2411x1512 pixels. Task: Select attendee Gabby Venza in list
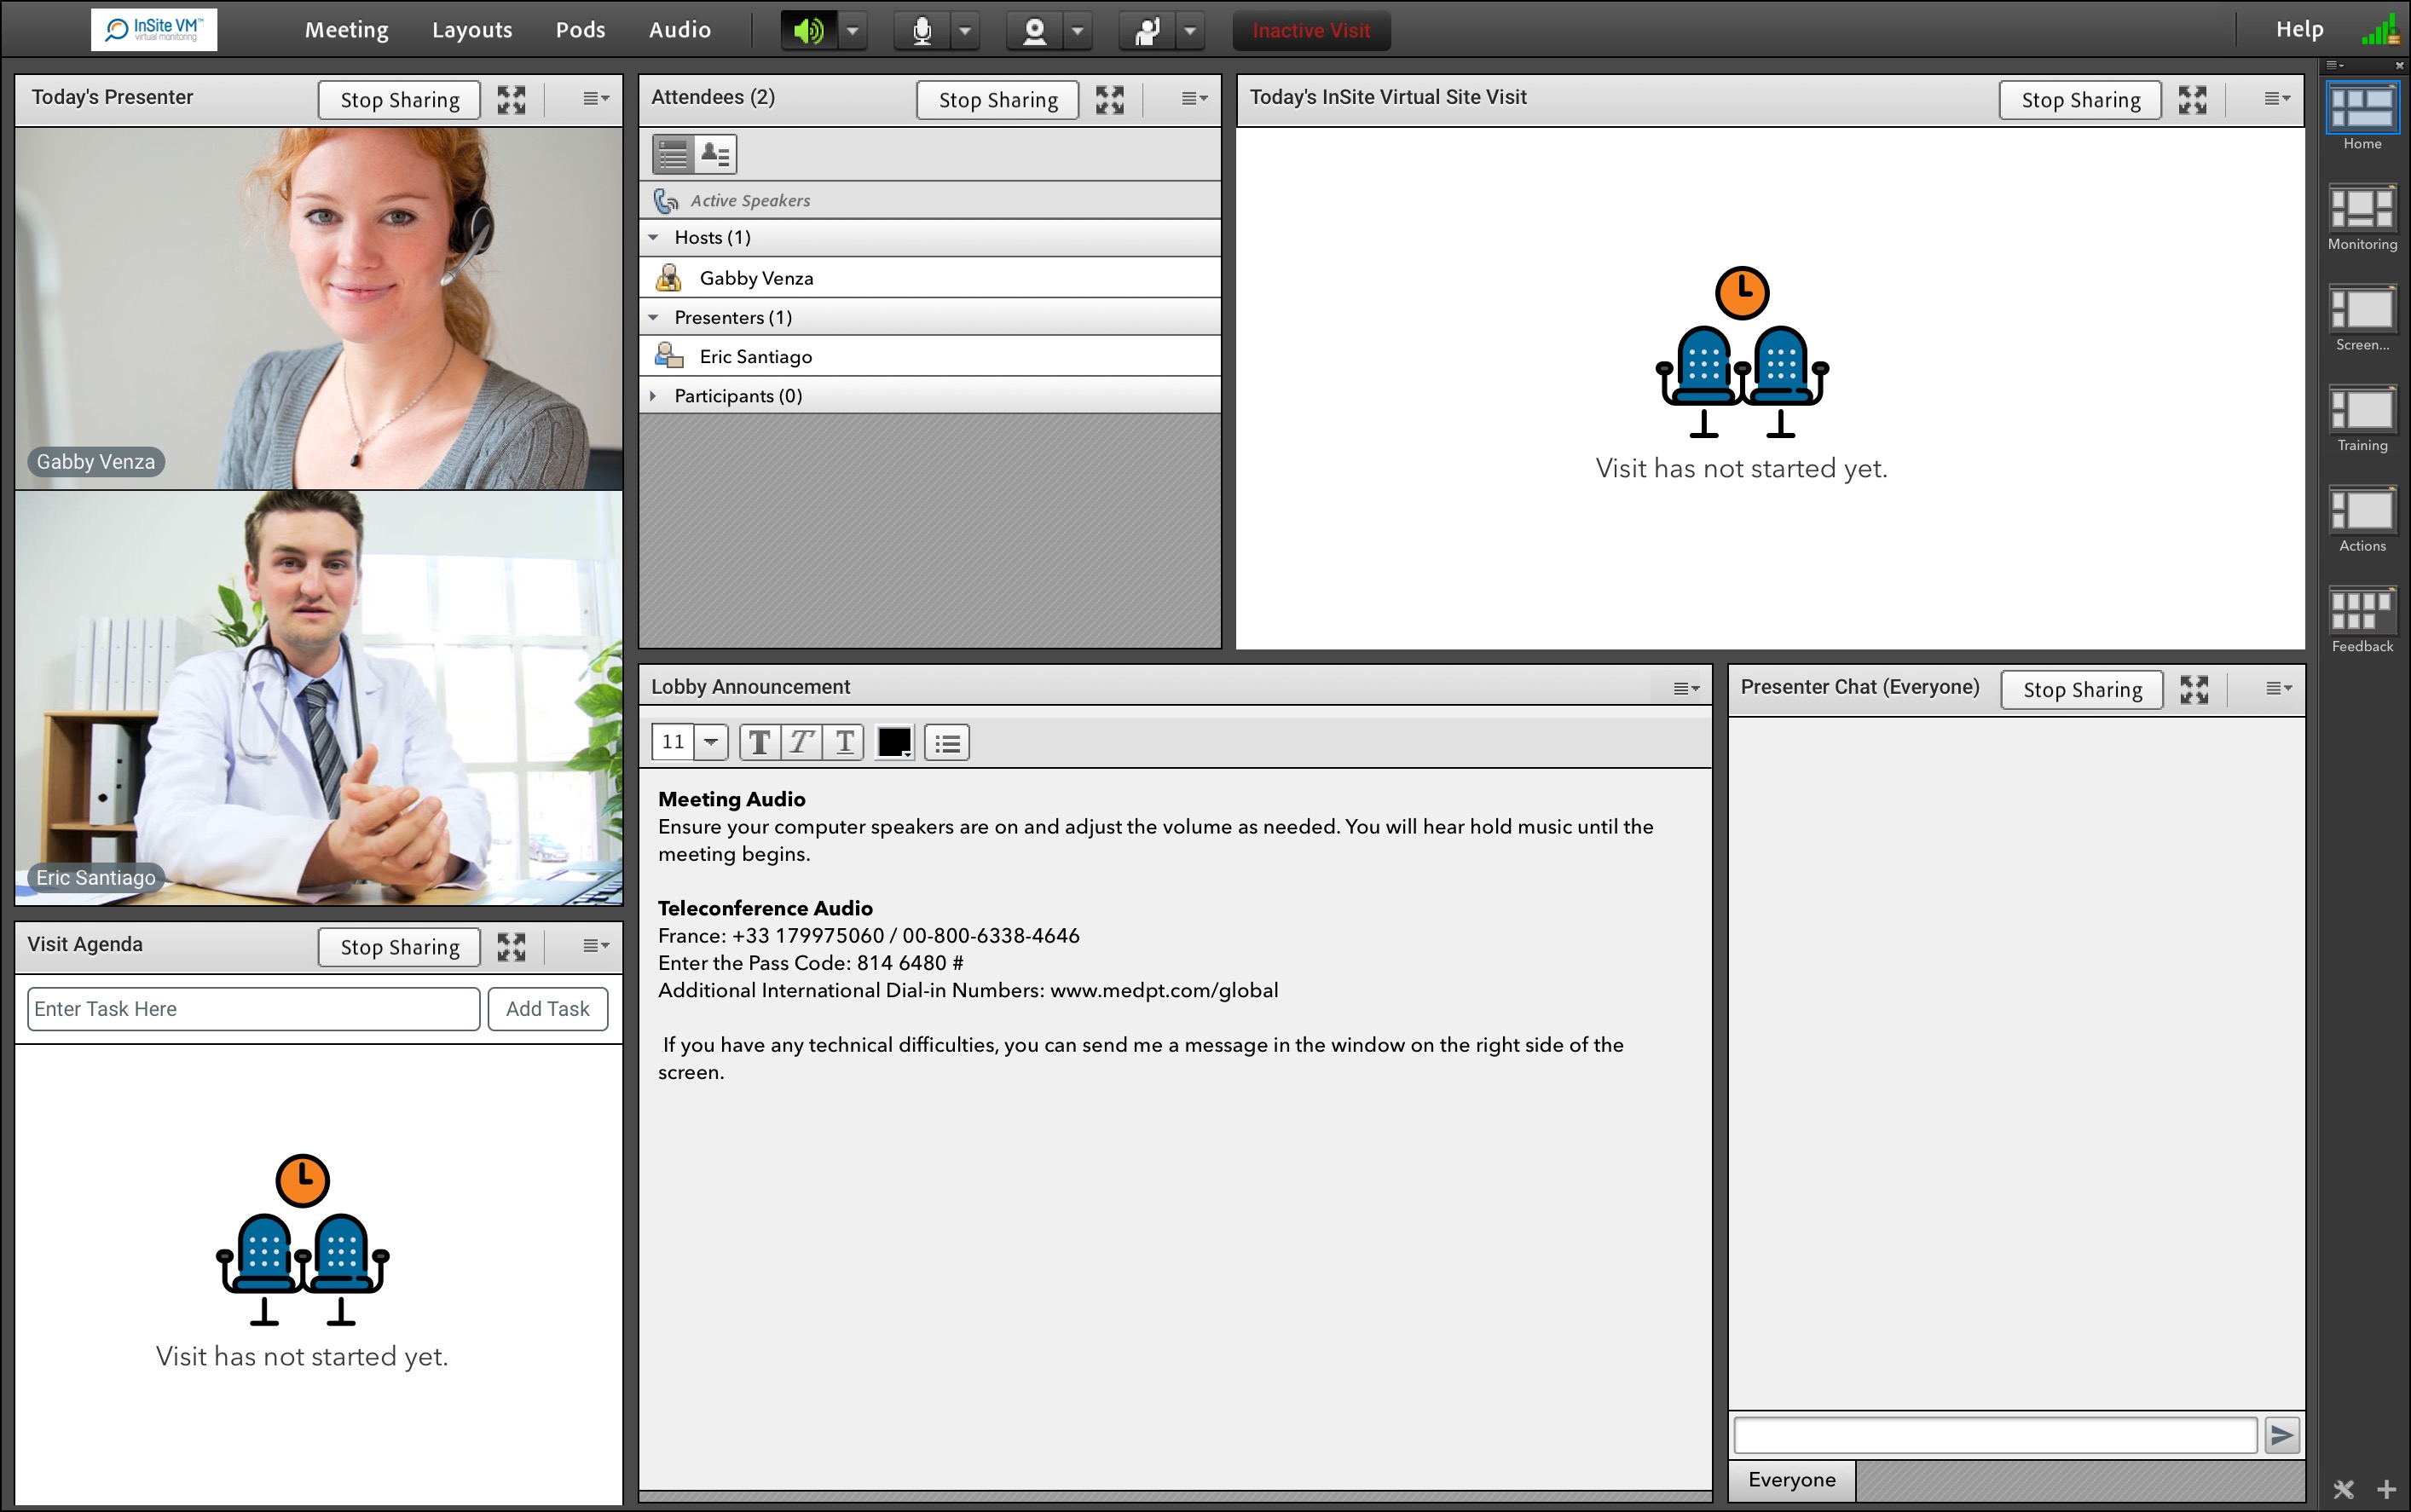pyautogui.click(x=930, y=278)
